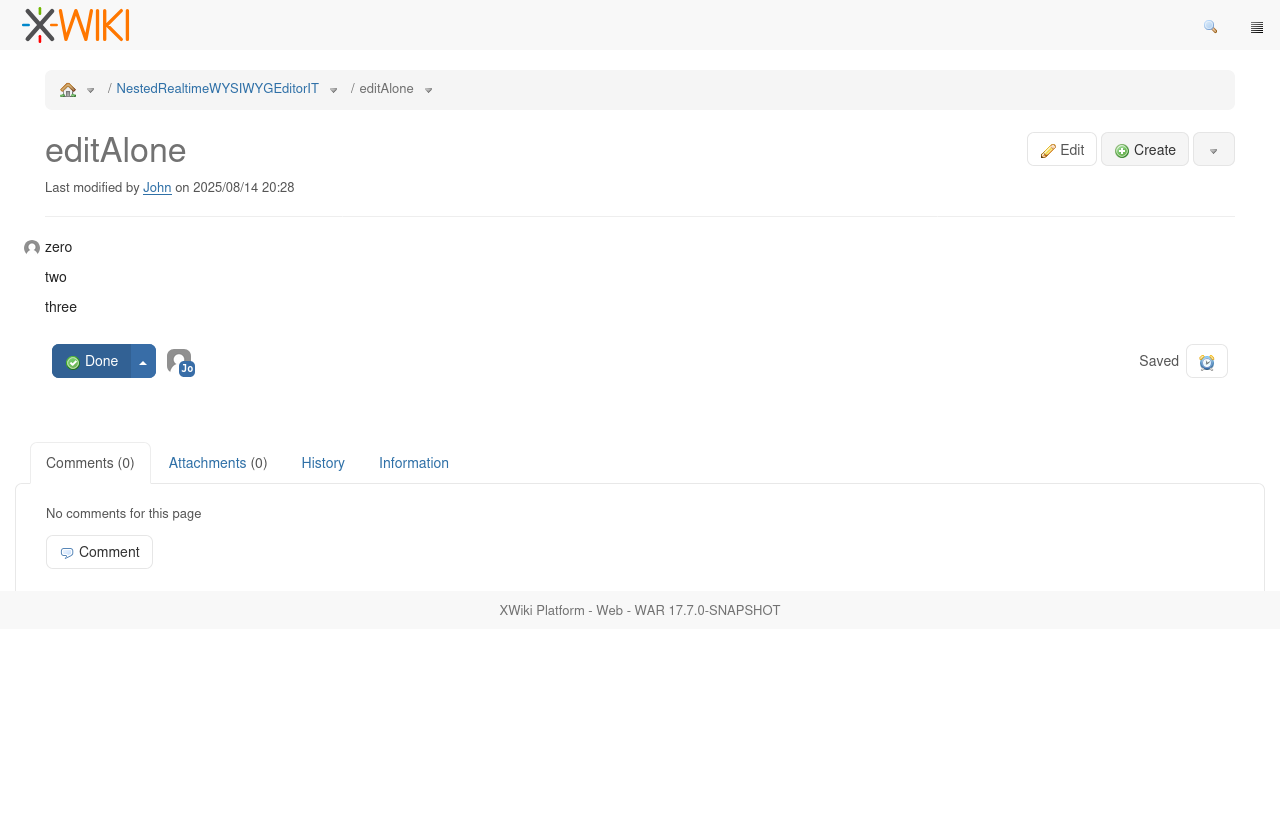Click the Comment button
Screen dimensions: 1280x828
coord(99,552)
